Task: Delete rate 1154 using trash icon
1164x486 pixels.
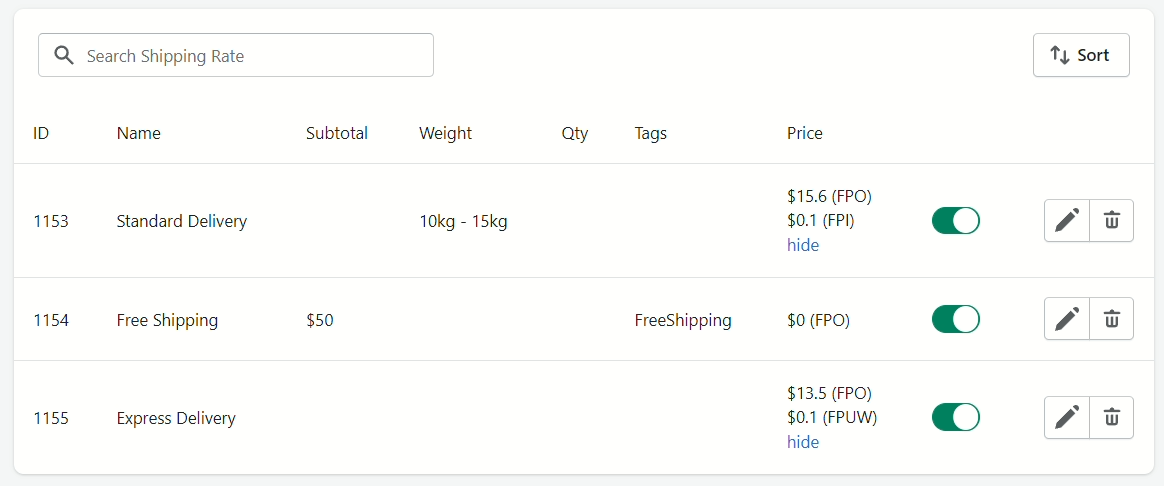Action: click(x=1111, y=319)
